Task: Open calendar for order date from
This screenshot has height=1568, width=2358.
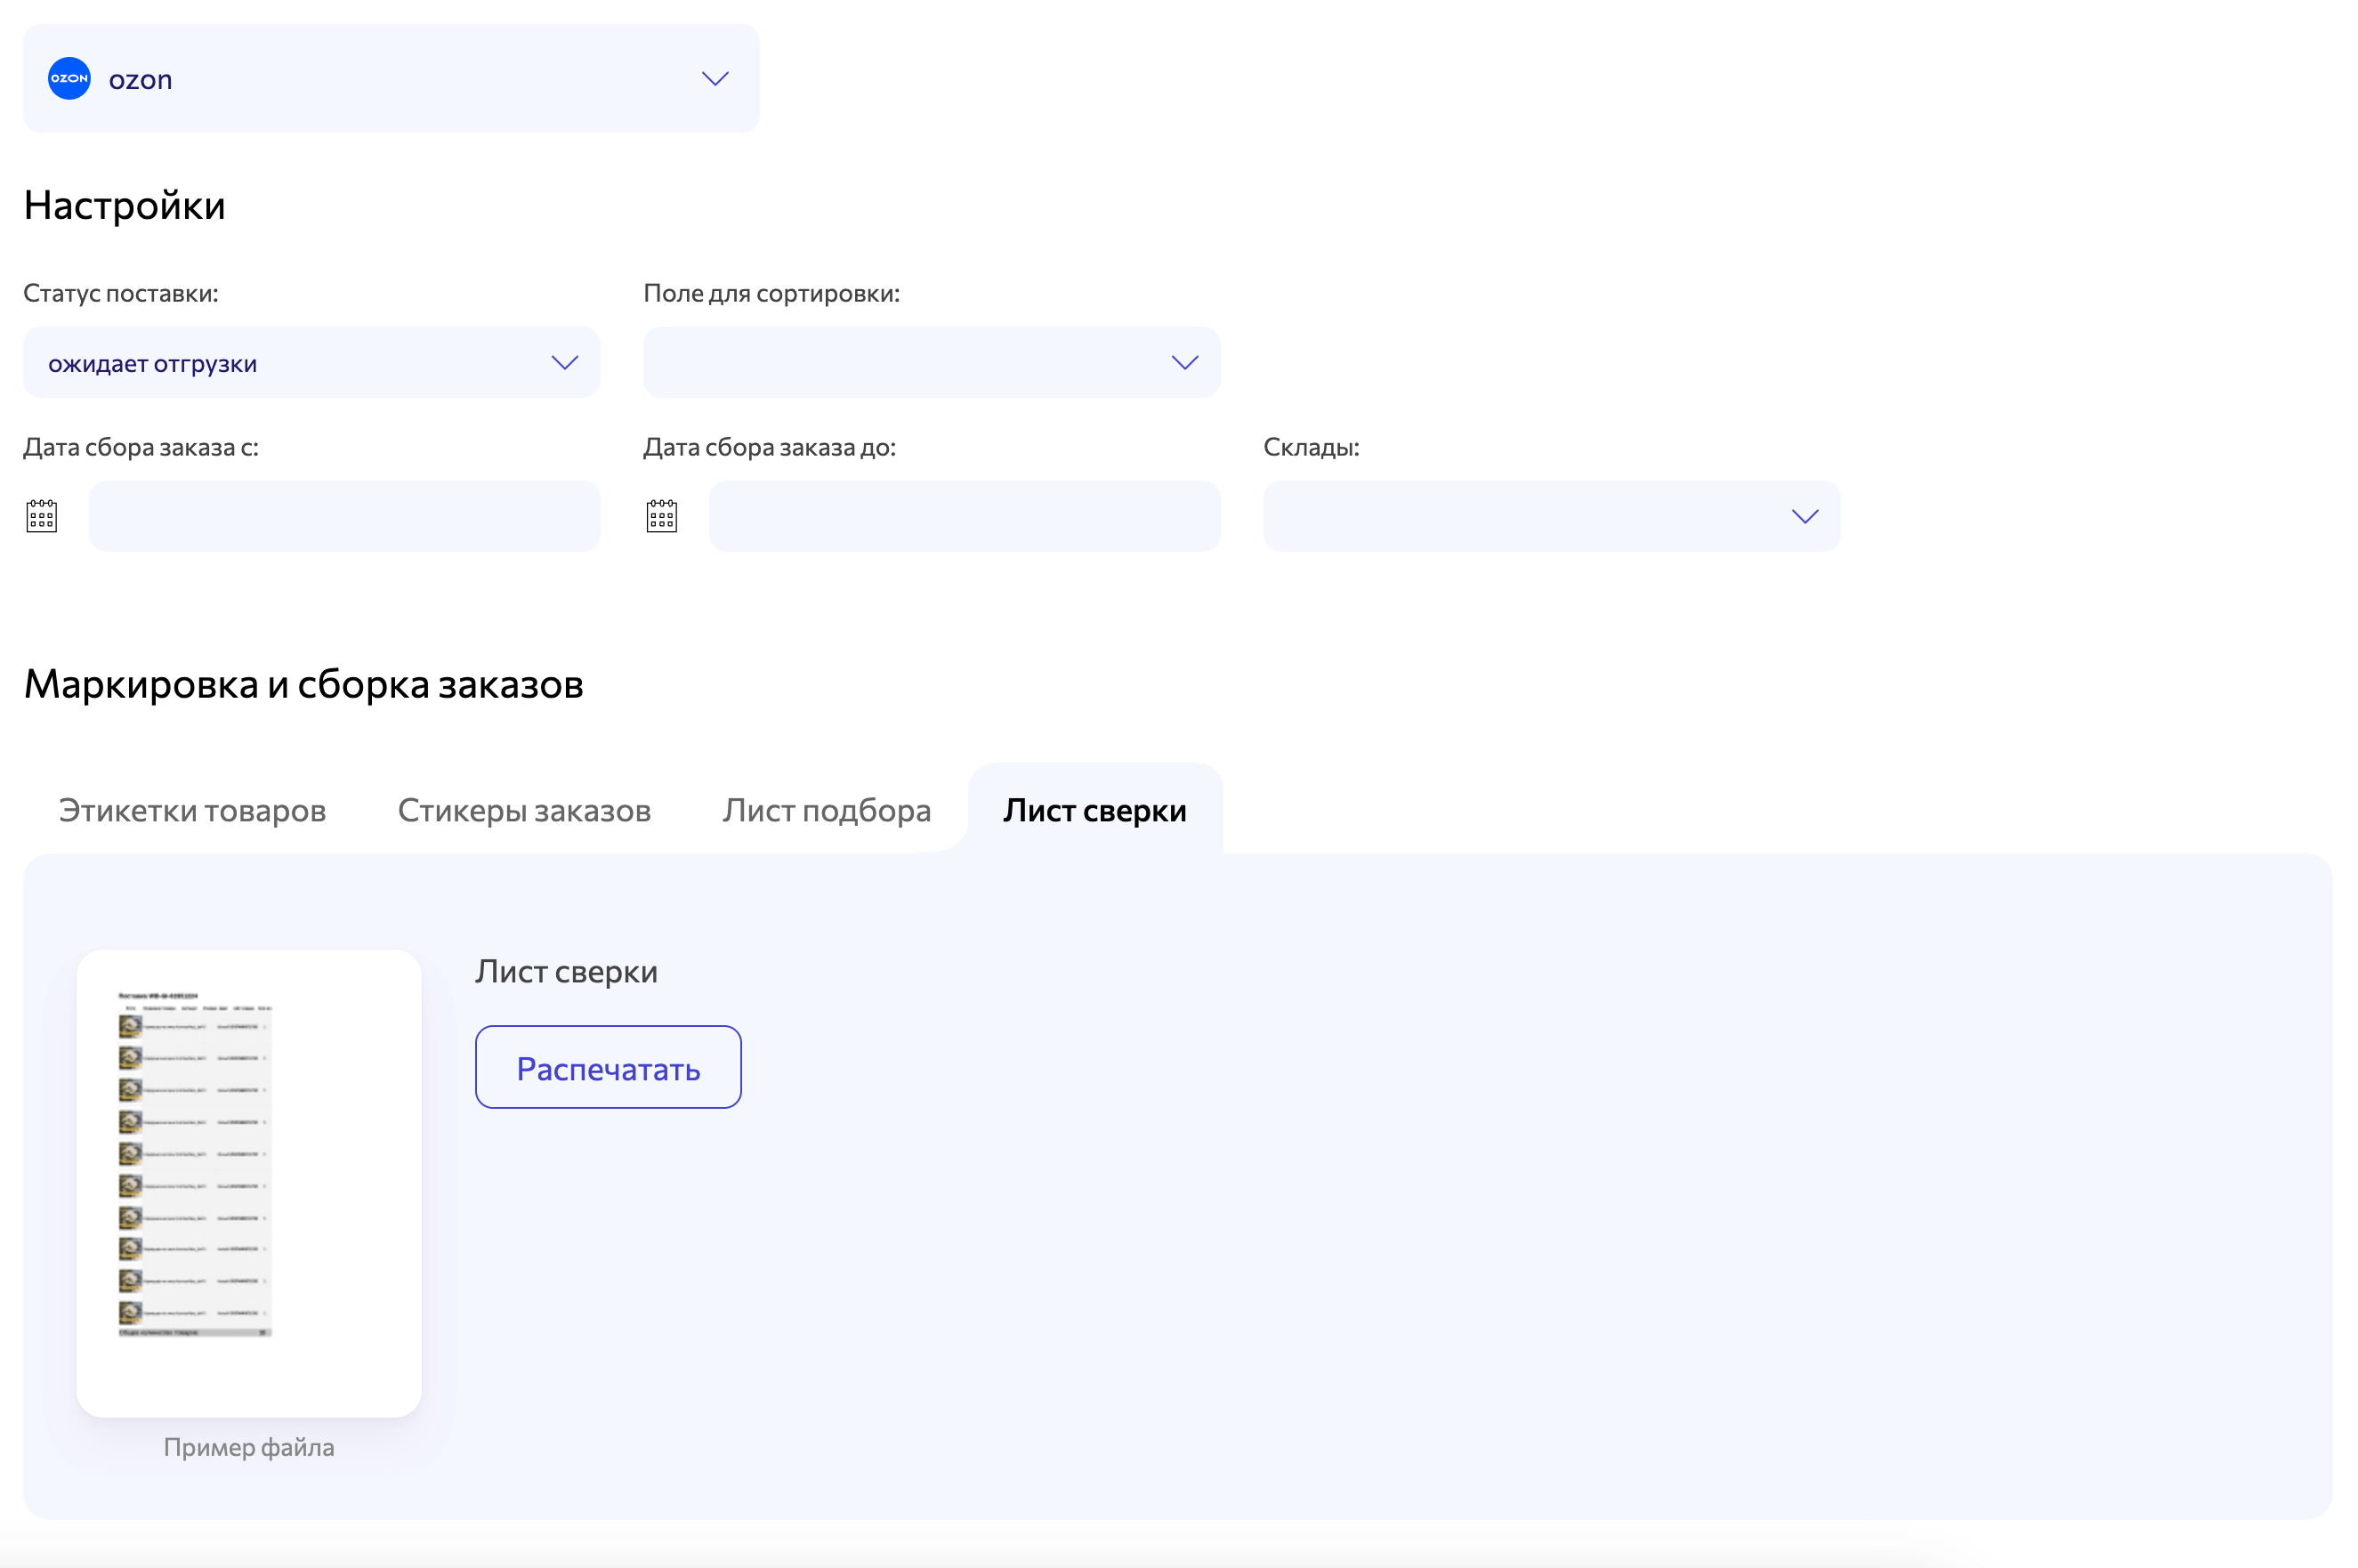Action: (x=41, y=516)
